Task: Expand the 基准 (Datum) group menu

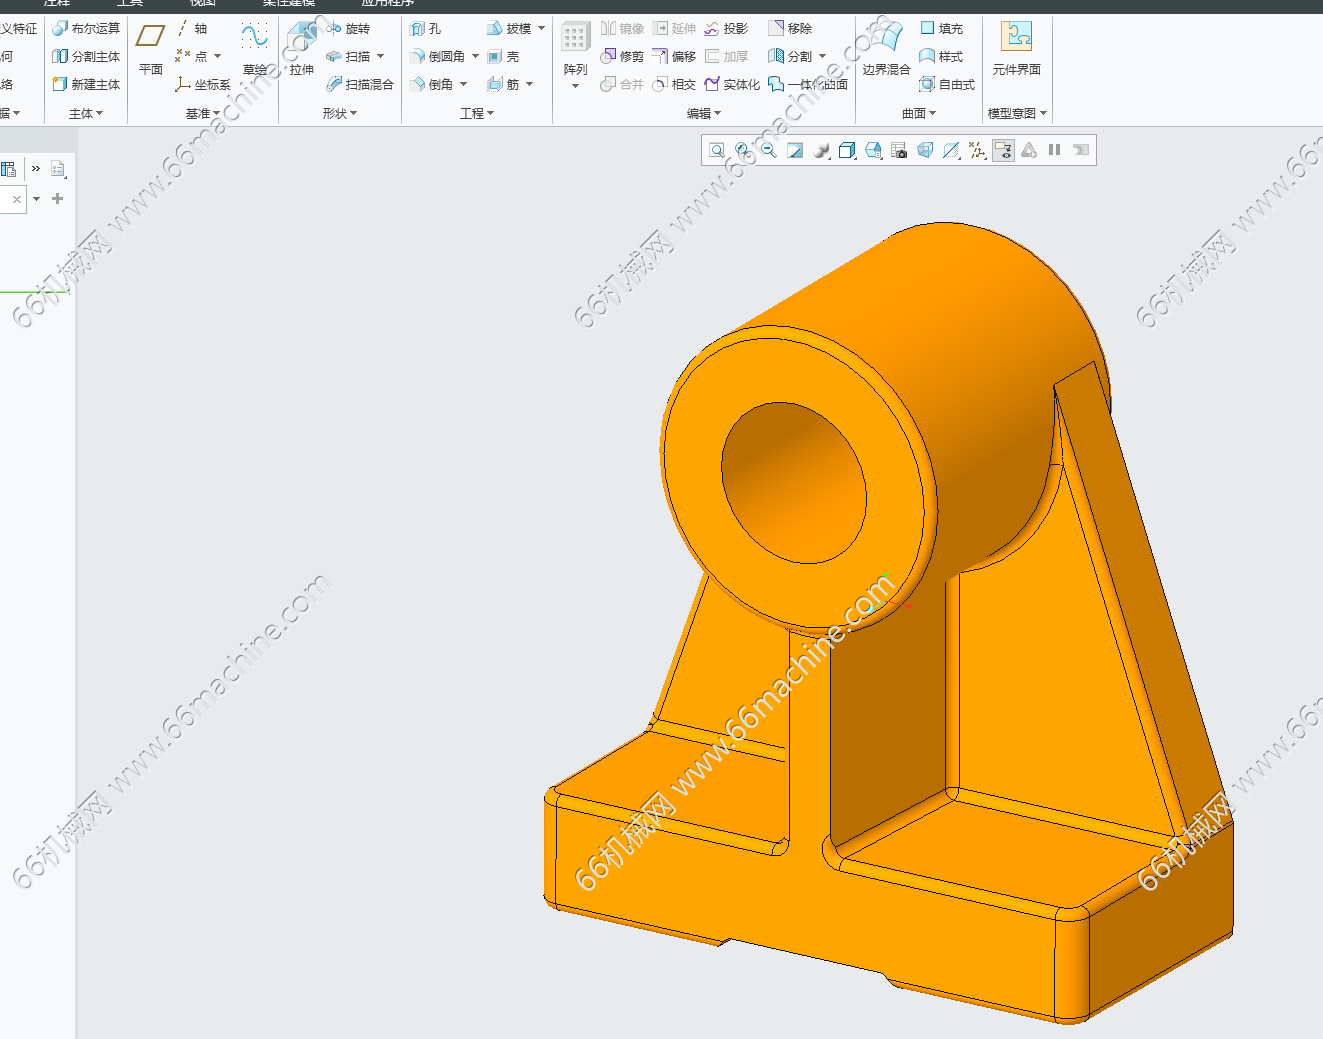Action: pos(202,114)
